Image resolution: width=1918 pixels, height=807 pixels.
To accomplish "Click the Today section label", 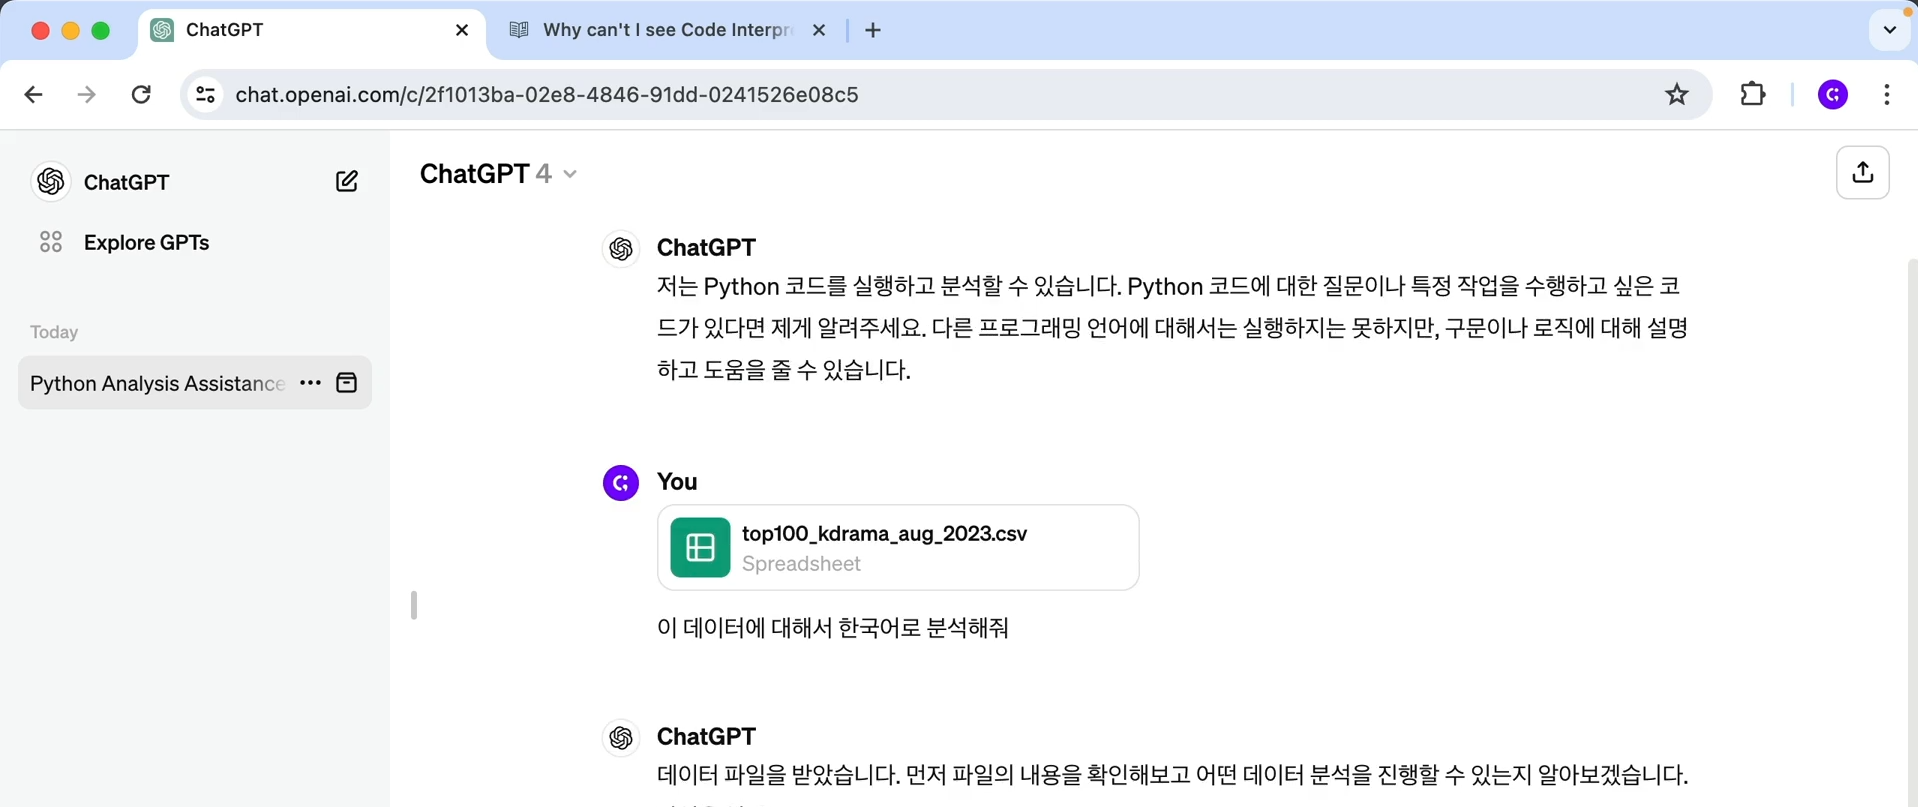I will coord(54,332).
